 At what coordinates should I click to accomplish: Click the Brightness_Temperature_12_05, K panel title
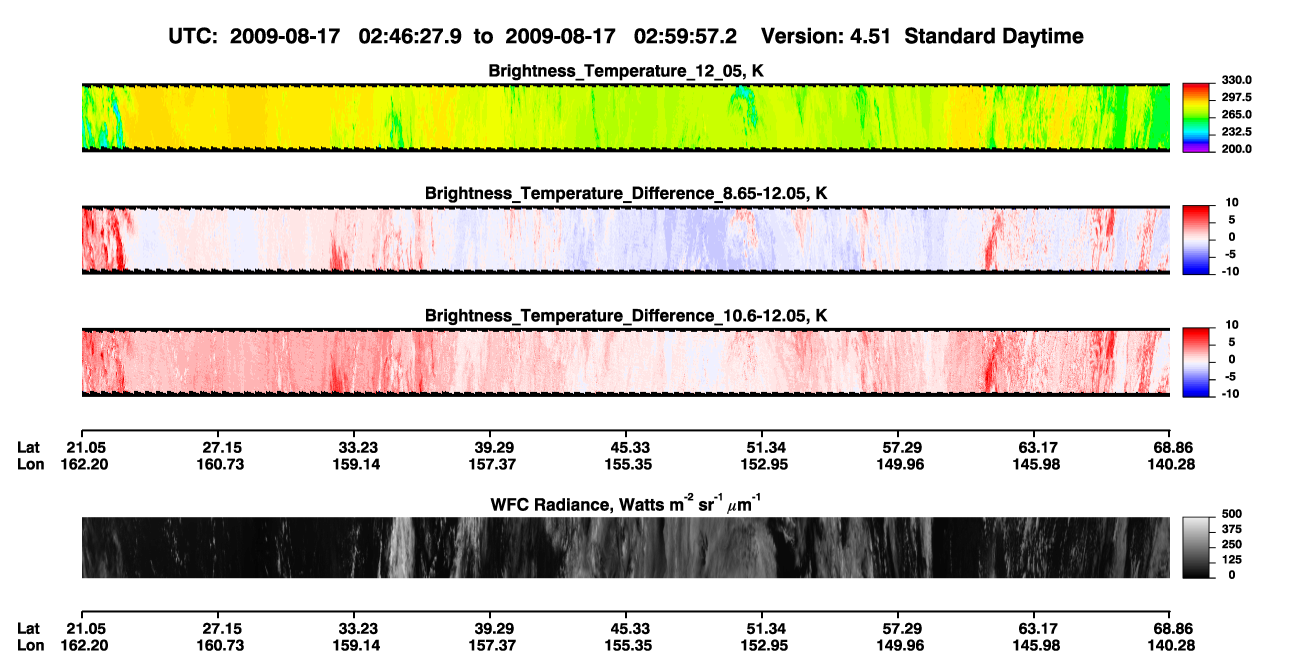(x=626, y=71)
